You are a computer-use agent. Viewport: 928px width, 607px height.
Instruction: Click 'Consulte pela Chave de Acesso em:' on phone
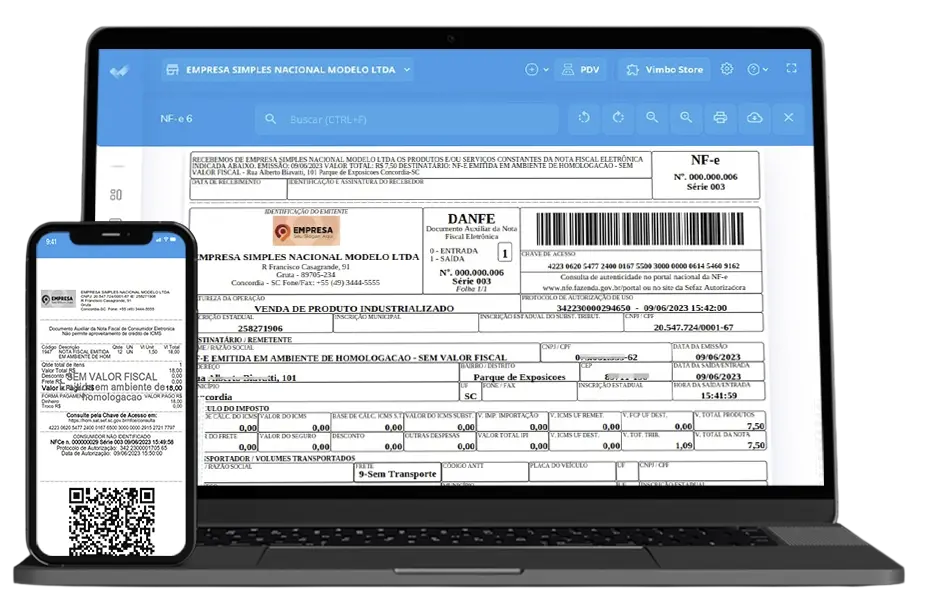[x=111, y=415]
